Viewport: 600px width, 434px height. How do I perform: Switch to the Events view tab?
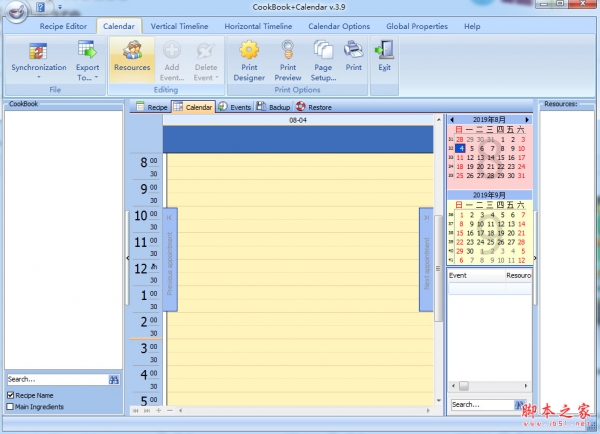(x=234, y=107)
